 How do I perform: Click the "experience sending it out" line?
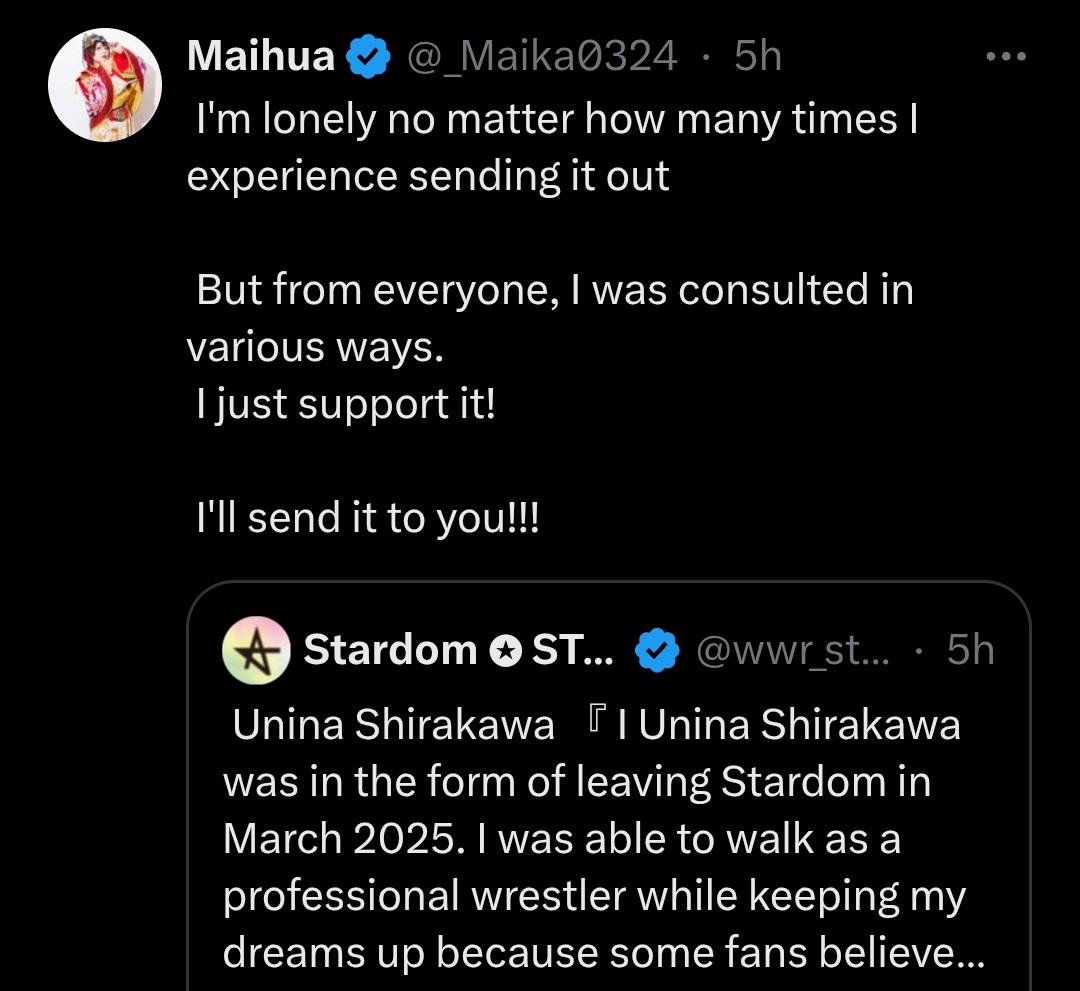(x=428, y=176)
